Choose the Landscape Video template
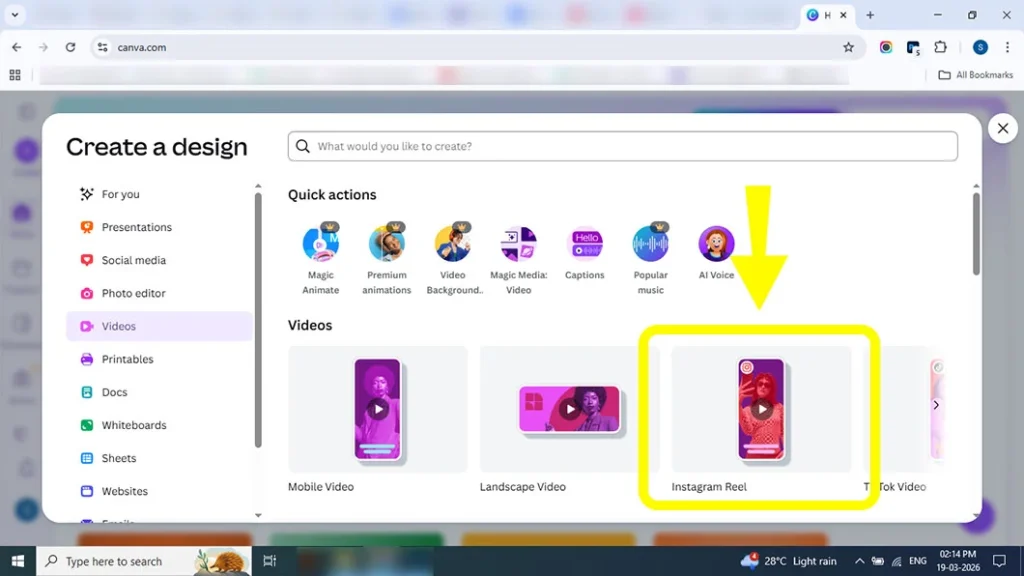This screenshot has height=576, width=1024. click(569, 409)
